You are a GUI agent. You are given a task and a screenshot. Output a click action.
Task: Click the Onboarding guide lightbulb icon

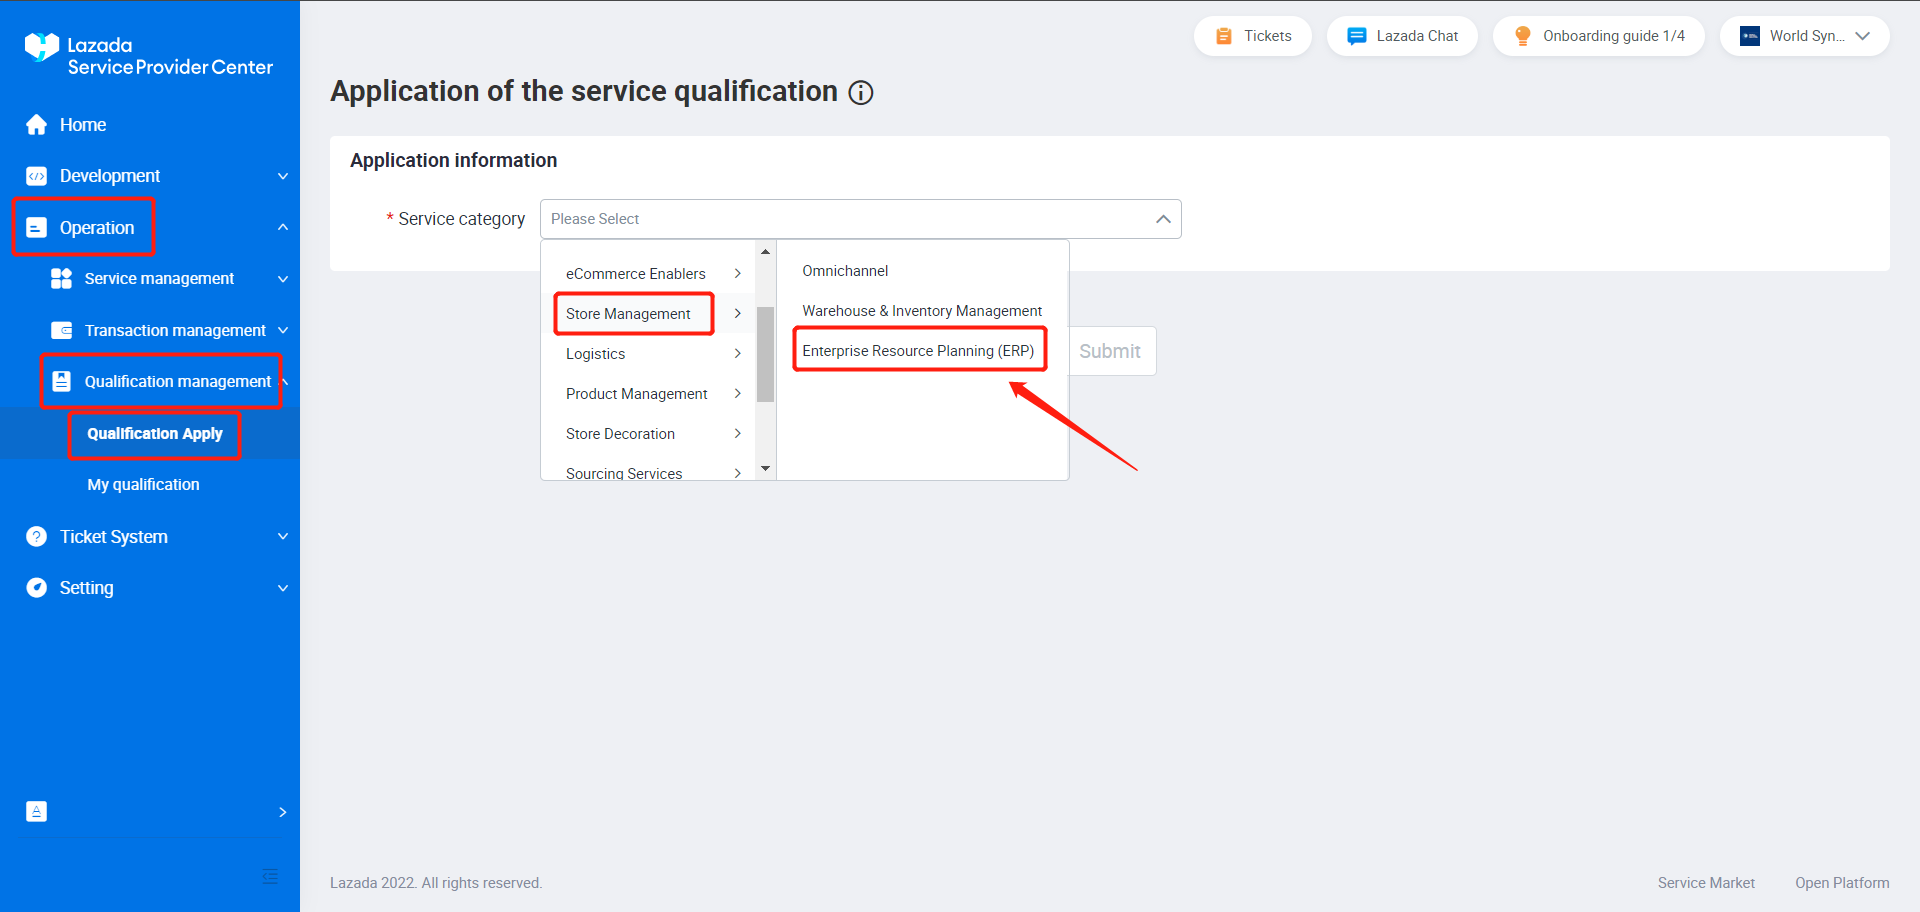(1523, 36)
